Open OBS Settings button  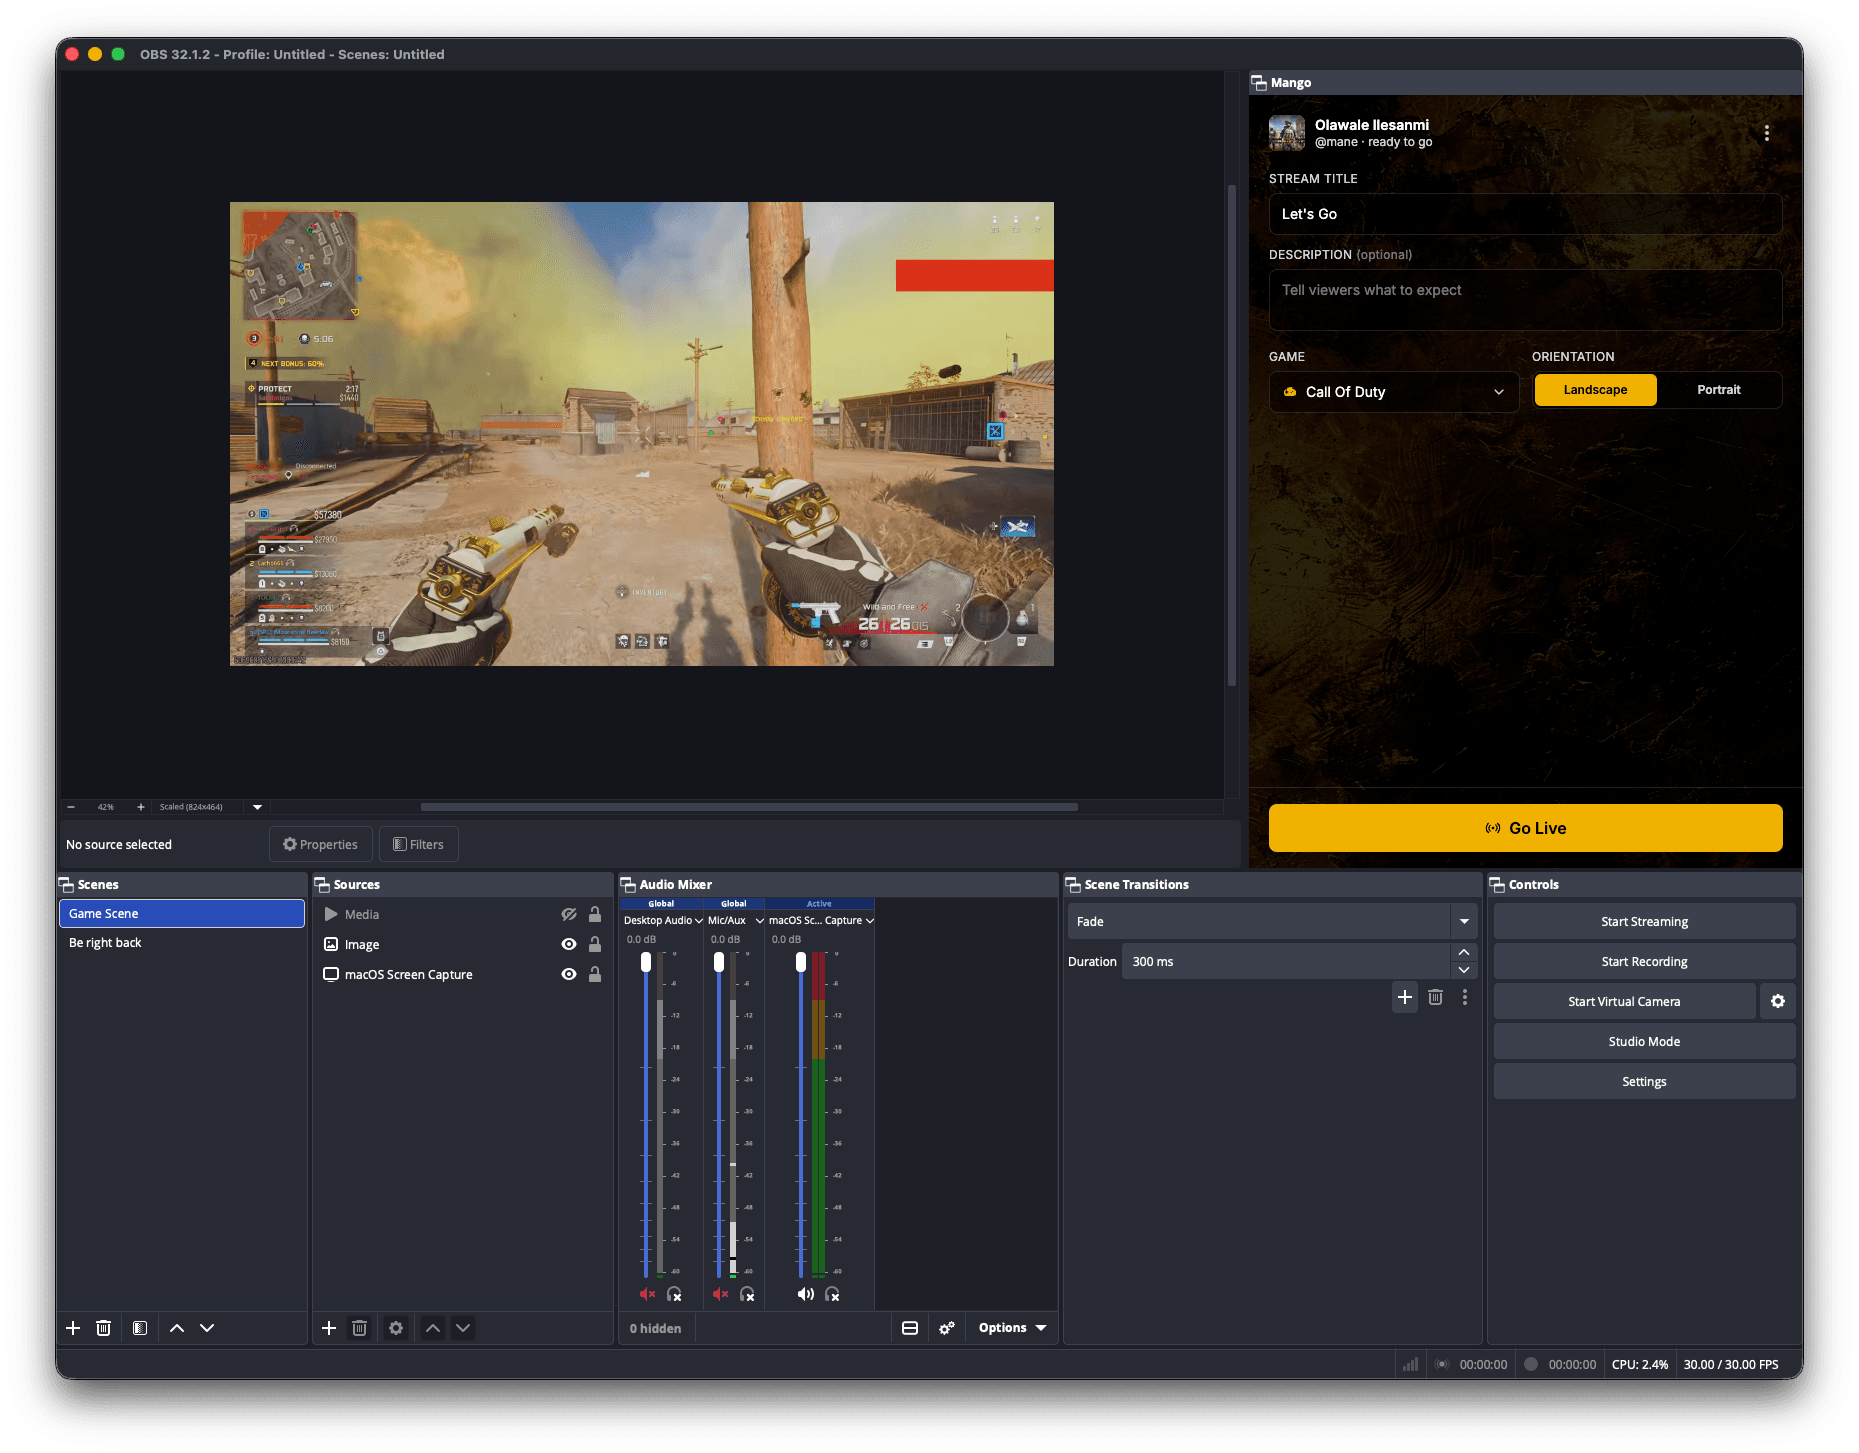click(x=1644, y=1081)
